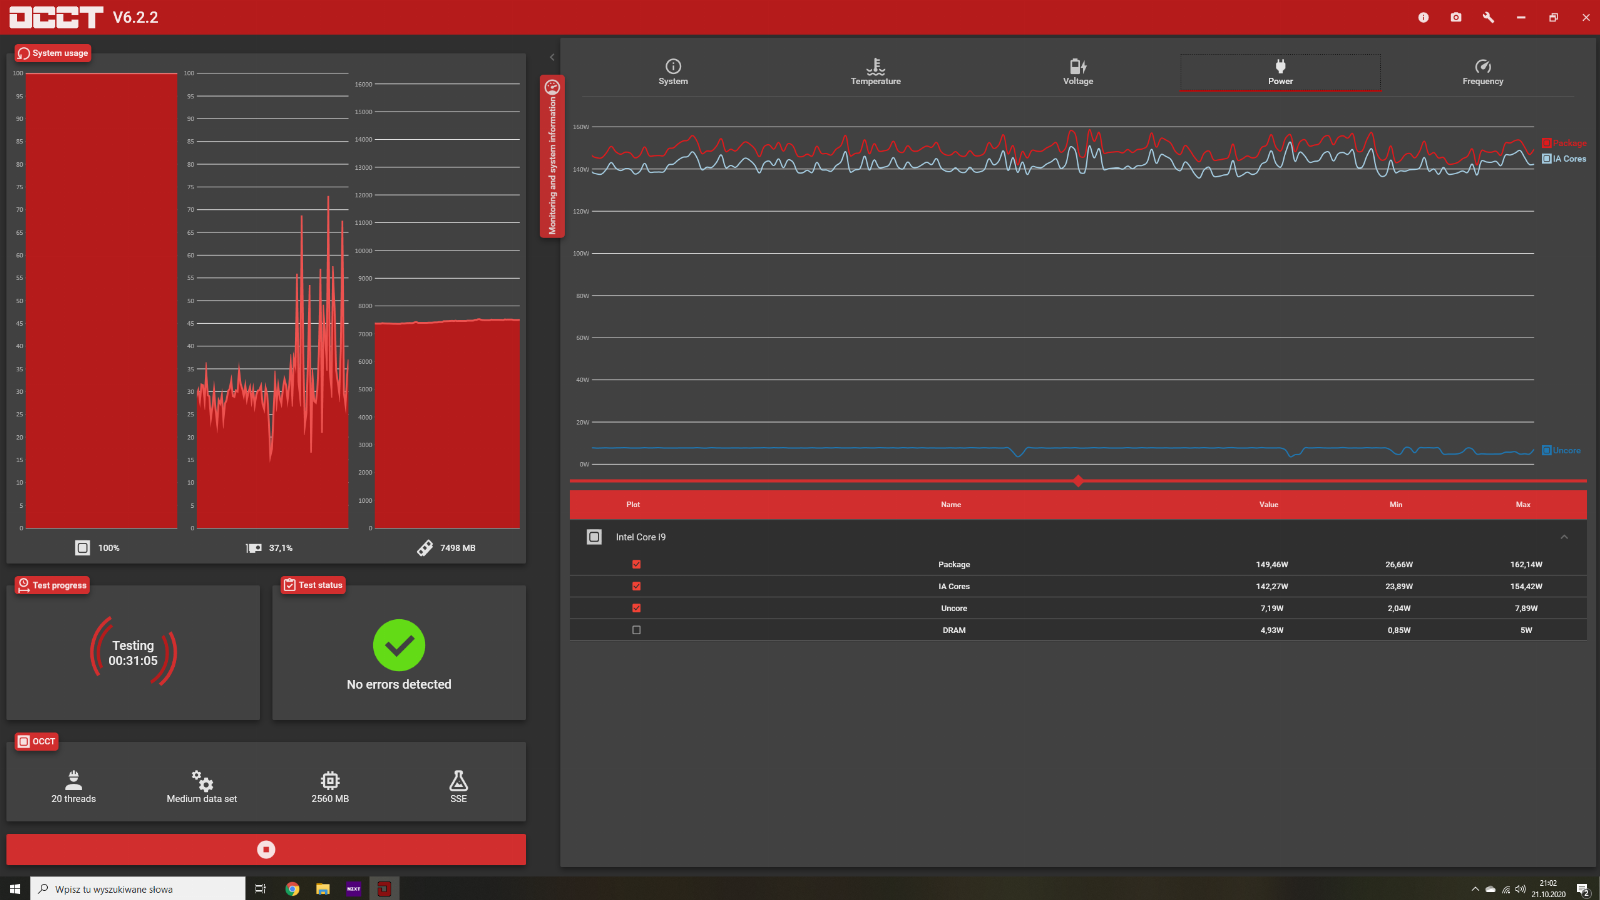Open settings via the wrench icon
The width and height of the screenshot is (1600, 900).
click(1488, 17)
